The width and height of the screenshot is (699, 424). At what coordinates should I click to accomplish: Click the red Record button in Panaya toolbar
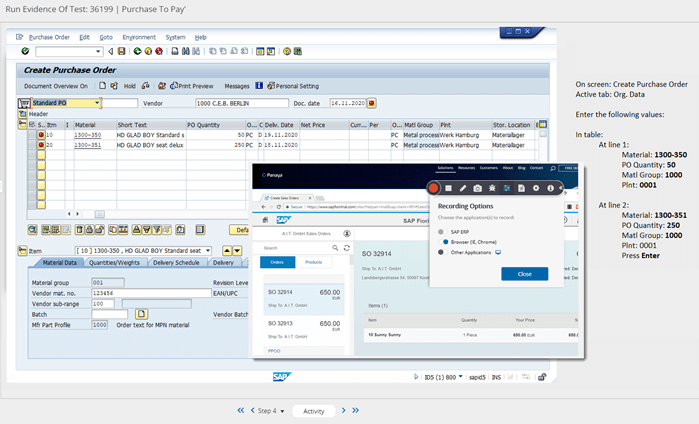tap(433, 188)
